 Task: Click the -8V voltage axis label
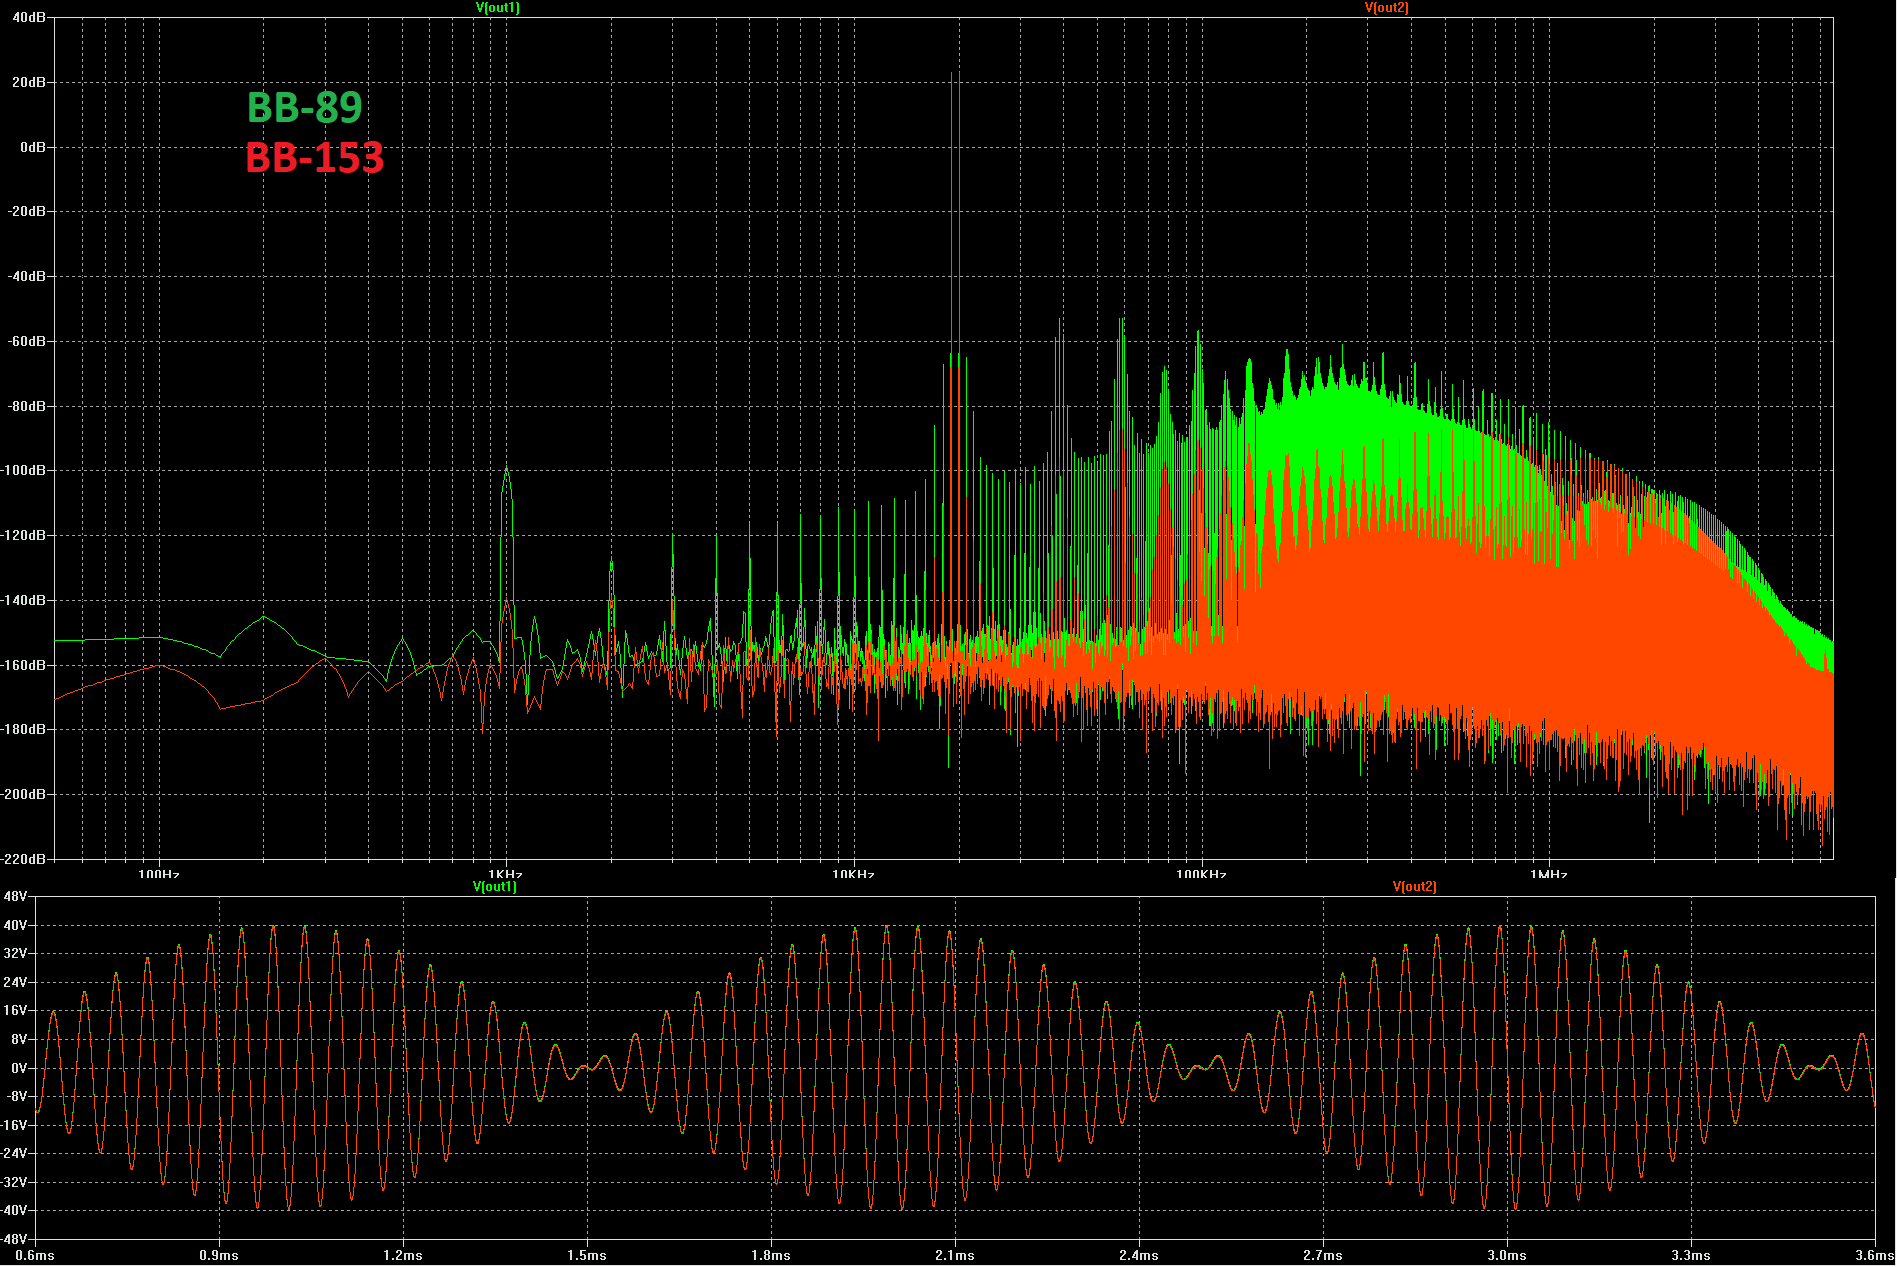[17, 1097]
